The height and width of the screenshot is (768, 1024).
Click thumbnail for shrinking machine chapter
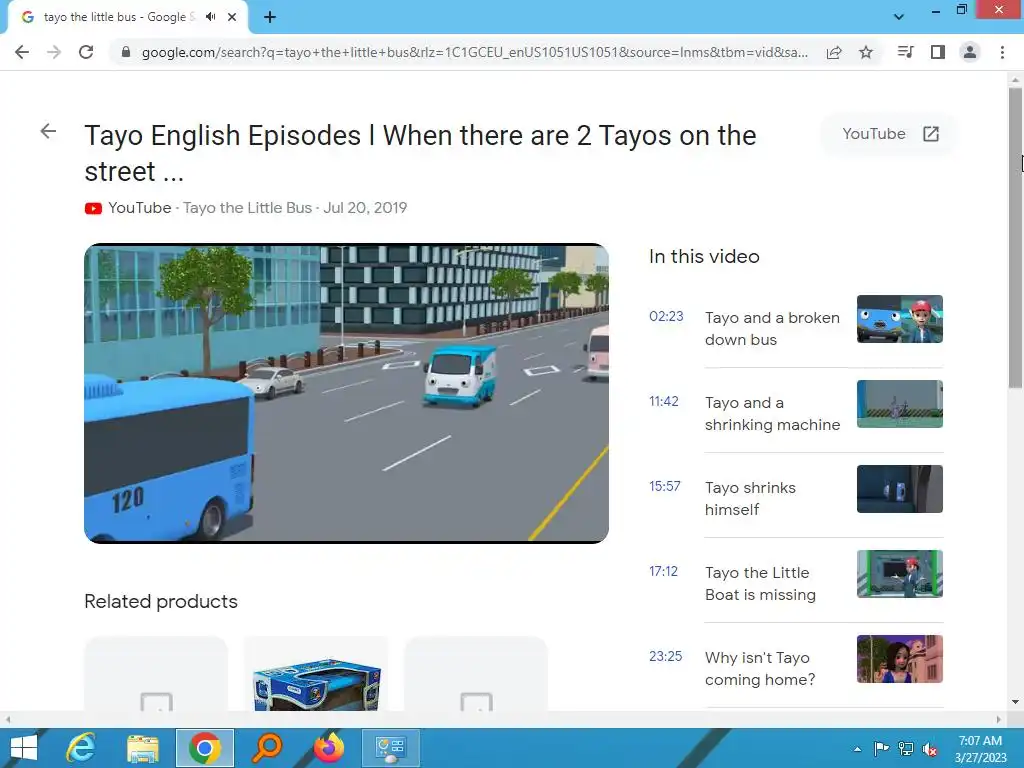pos(899,404)
